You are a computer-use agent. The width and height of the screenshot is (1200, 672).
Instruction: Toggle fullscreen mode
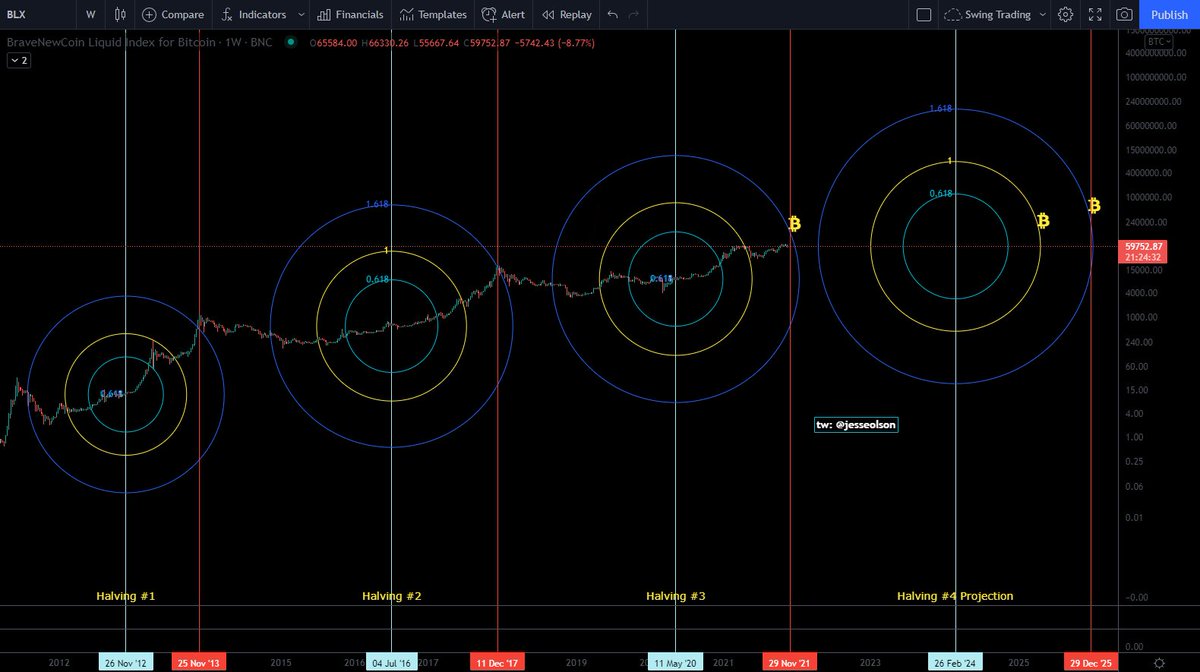[1095, 14]
